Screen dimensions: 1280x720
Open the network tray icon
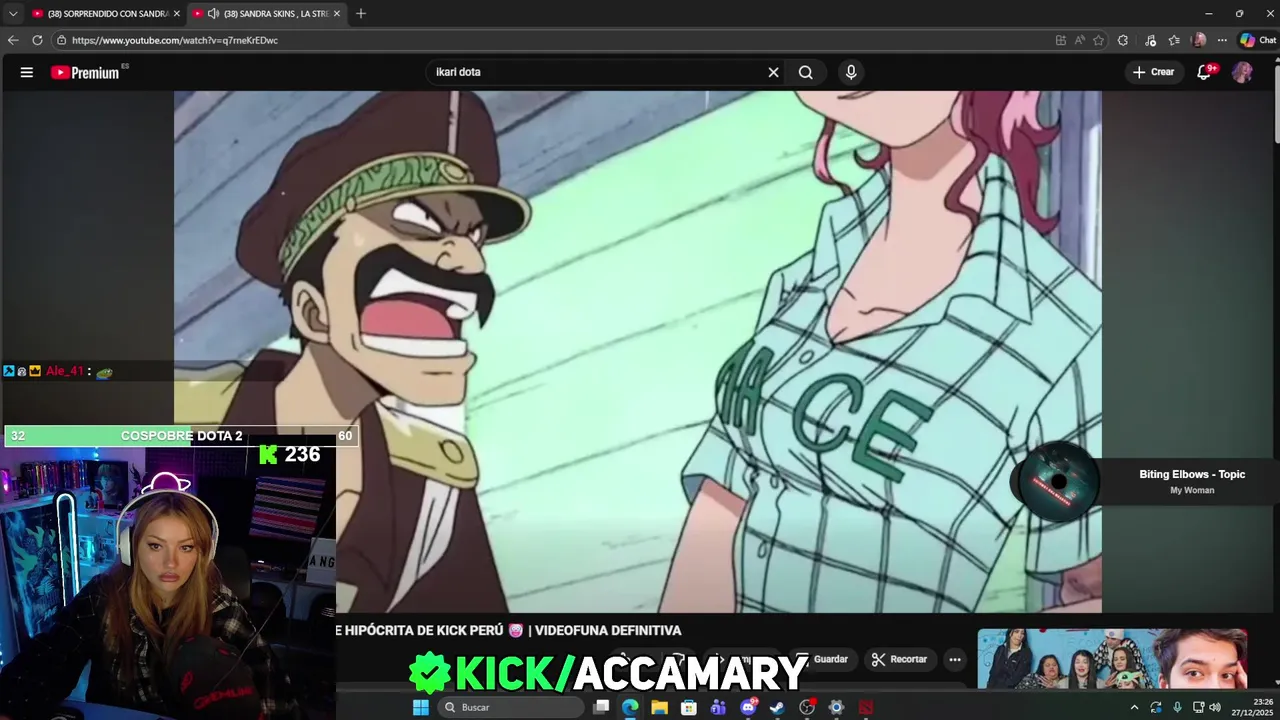click(x=1198, y=707)
